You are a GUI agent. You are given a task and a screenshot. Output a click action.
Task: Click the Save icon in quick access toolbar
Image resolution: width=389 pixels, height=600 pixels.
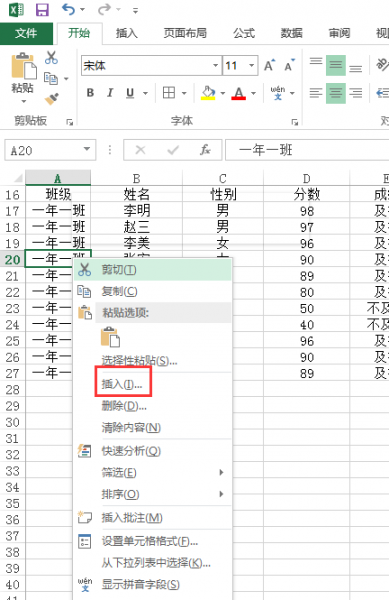(42, 10)
